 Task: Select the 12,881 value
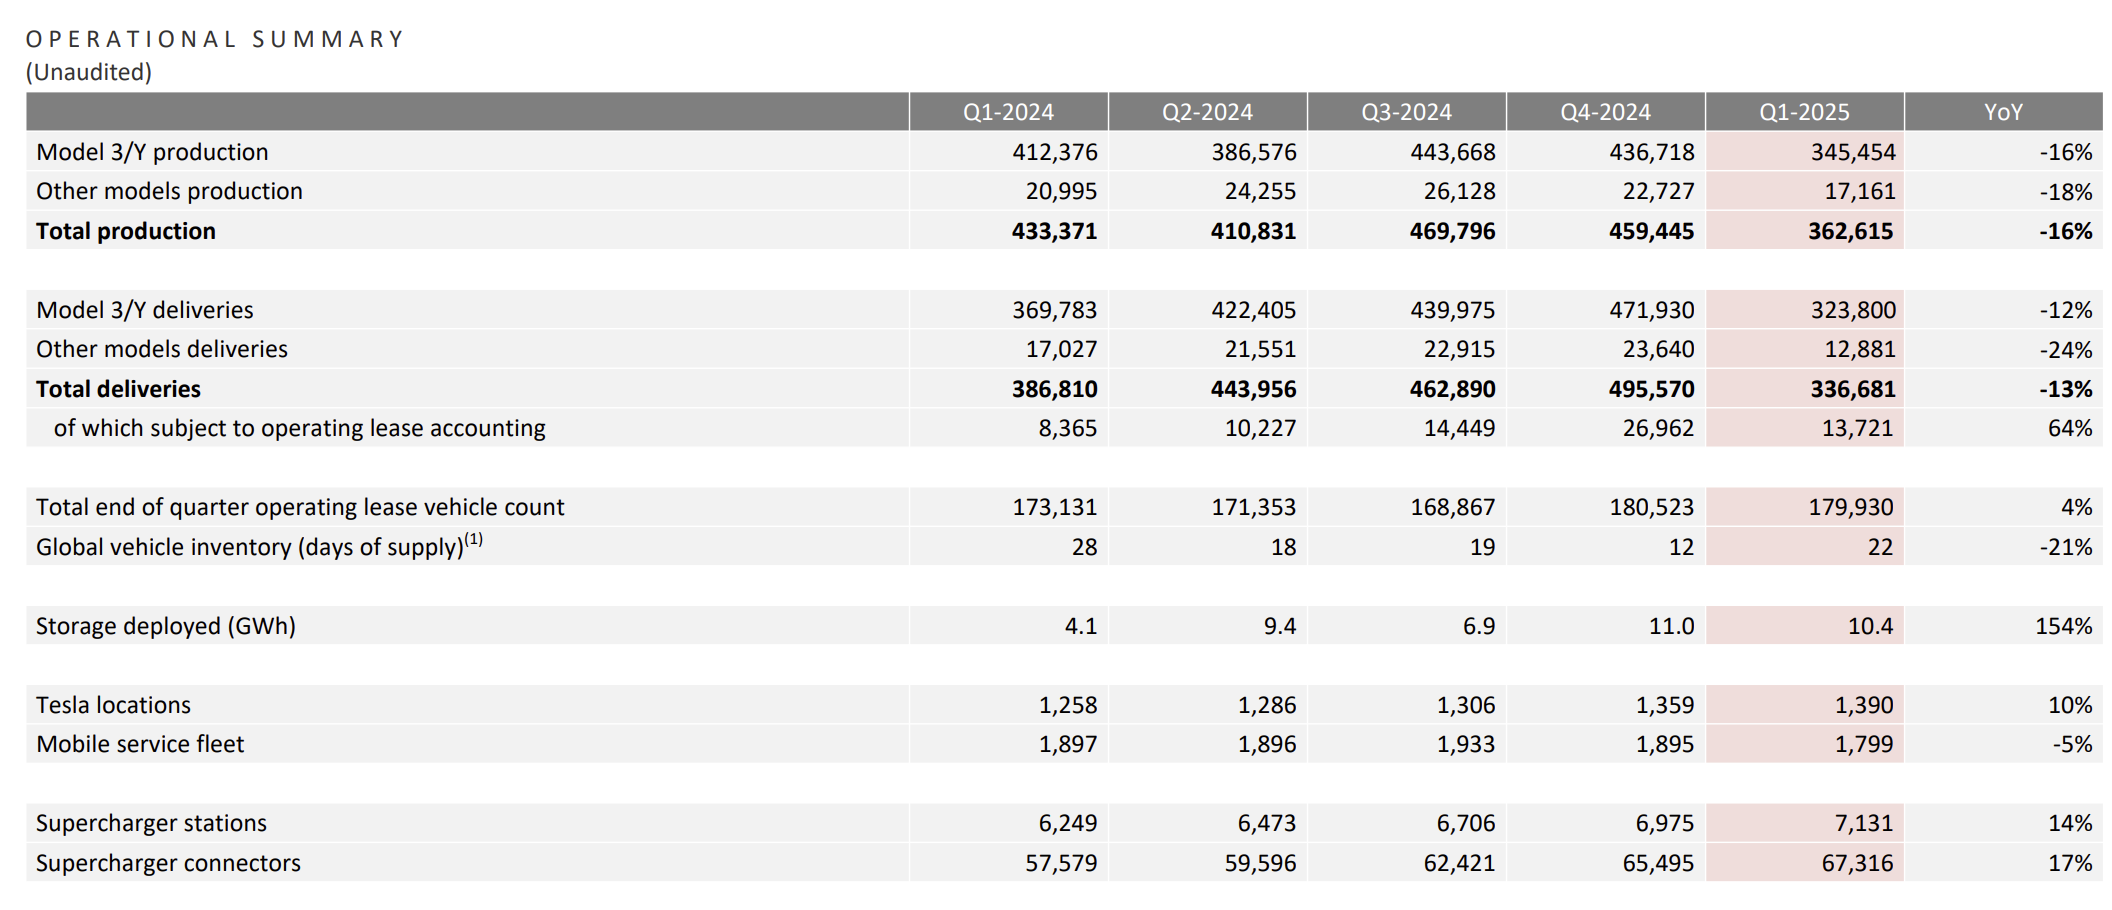1859,349
